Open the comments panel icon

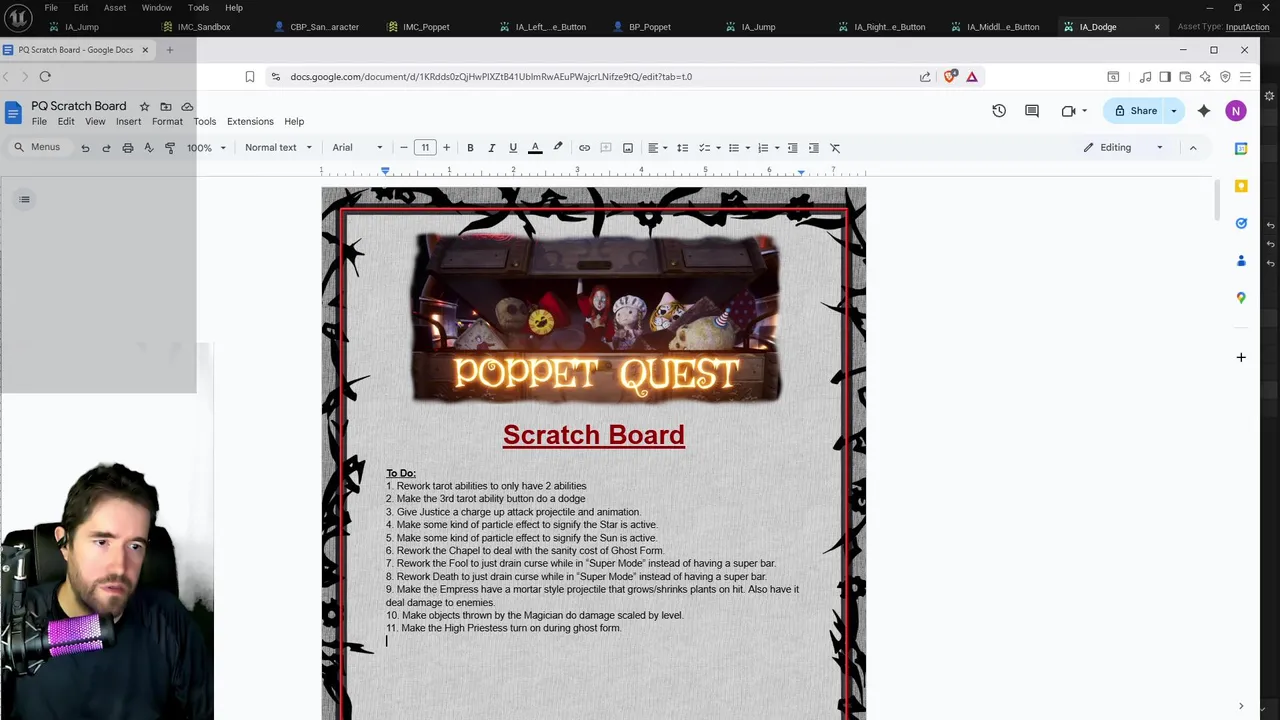pos(1032,111)
